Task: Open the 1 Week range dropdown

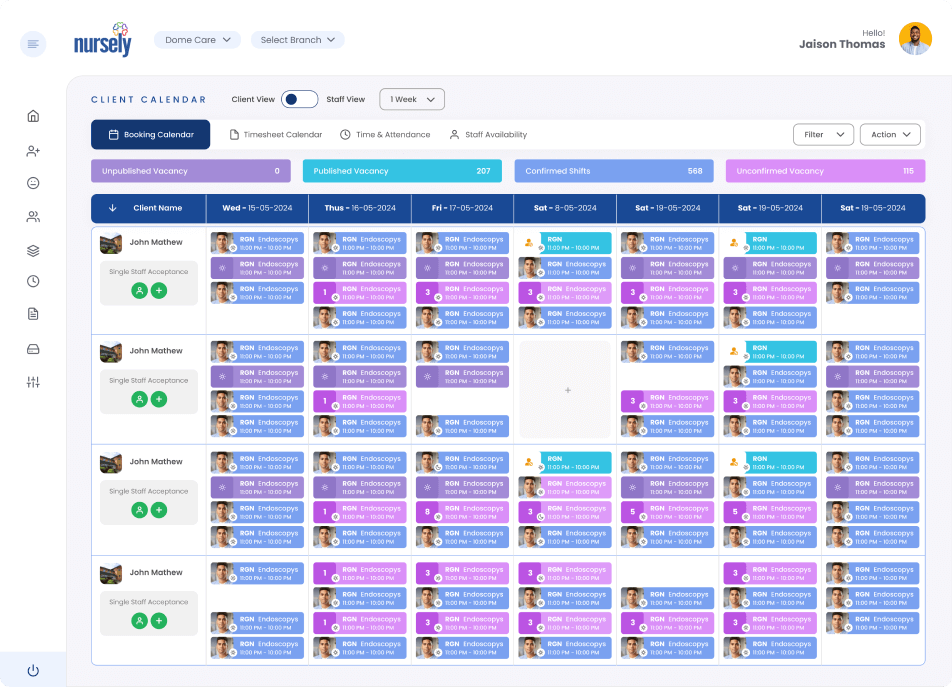Action: click(412, 100)
